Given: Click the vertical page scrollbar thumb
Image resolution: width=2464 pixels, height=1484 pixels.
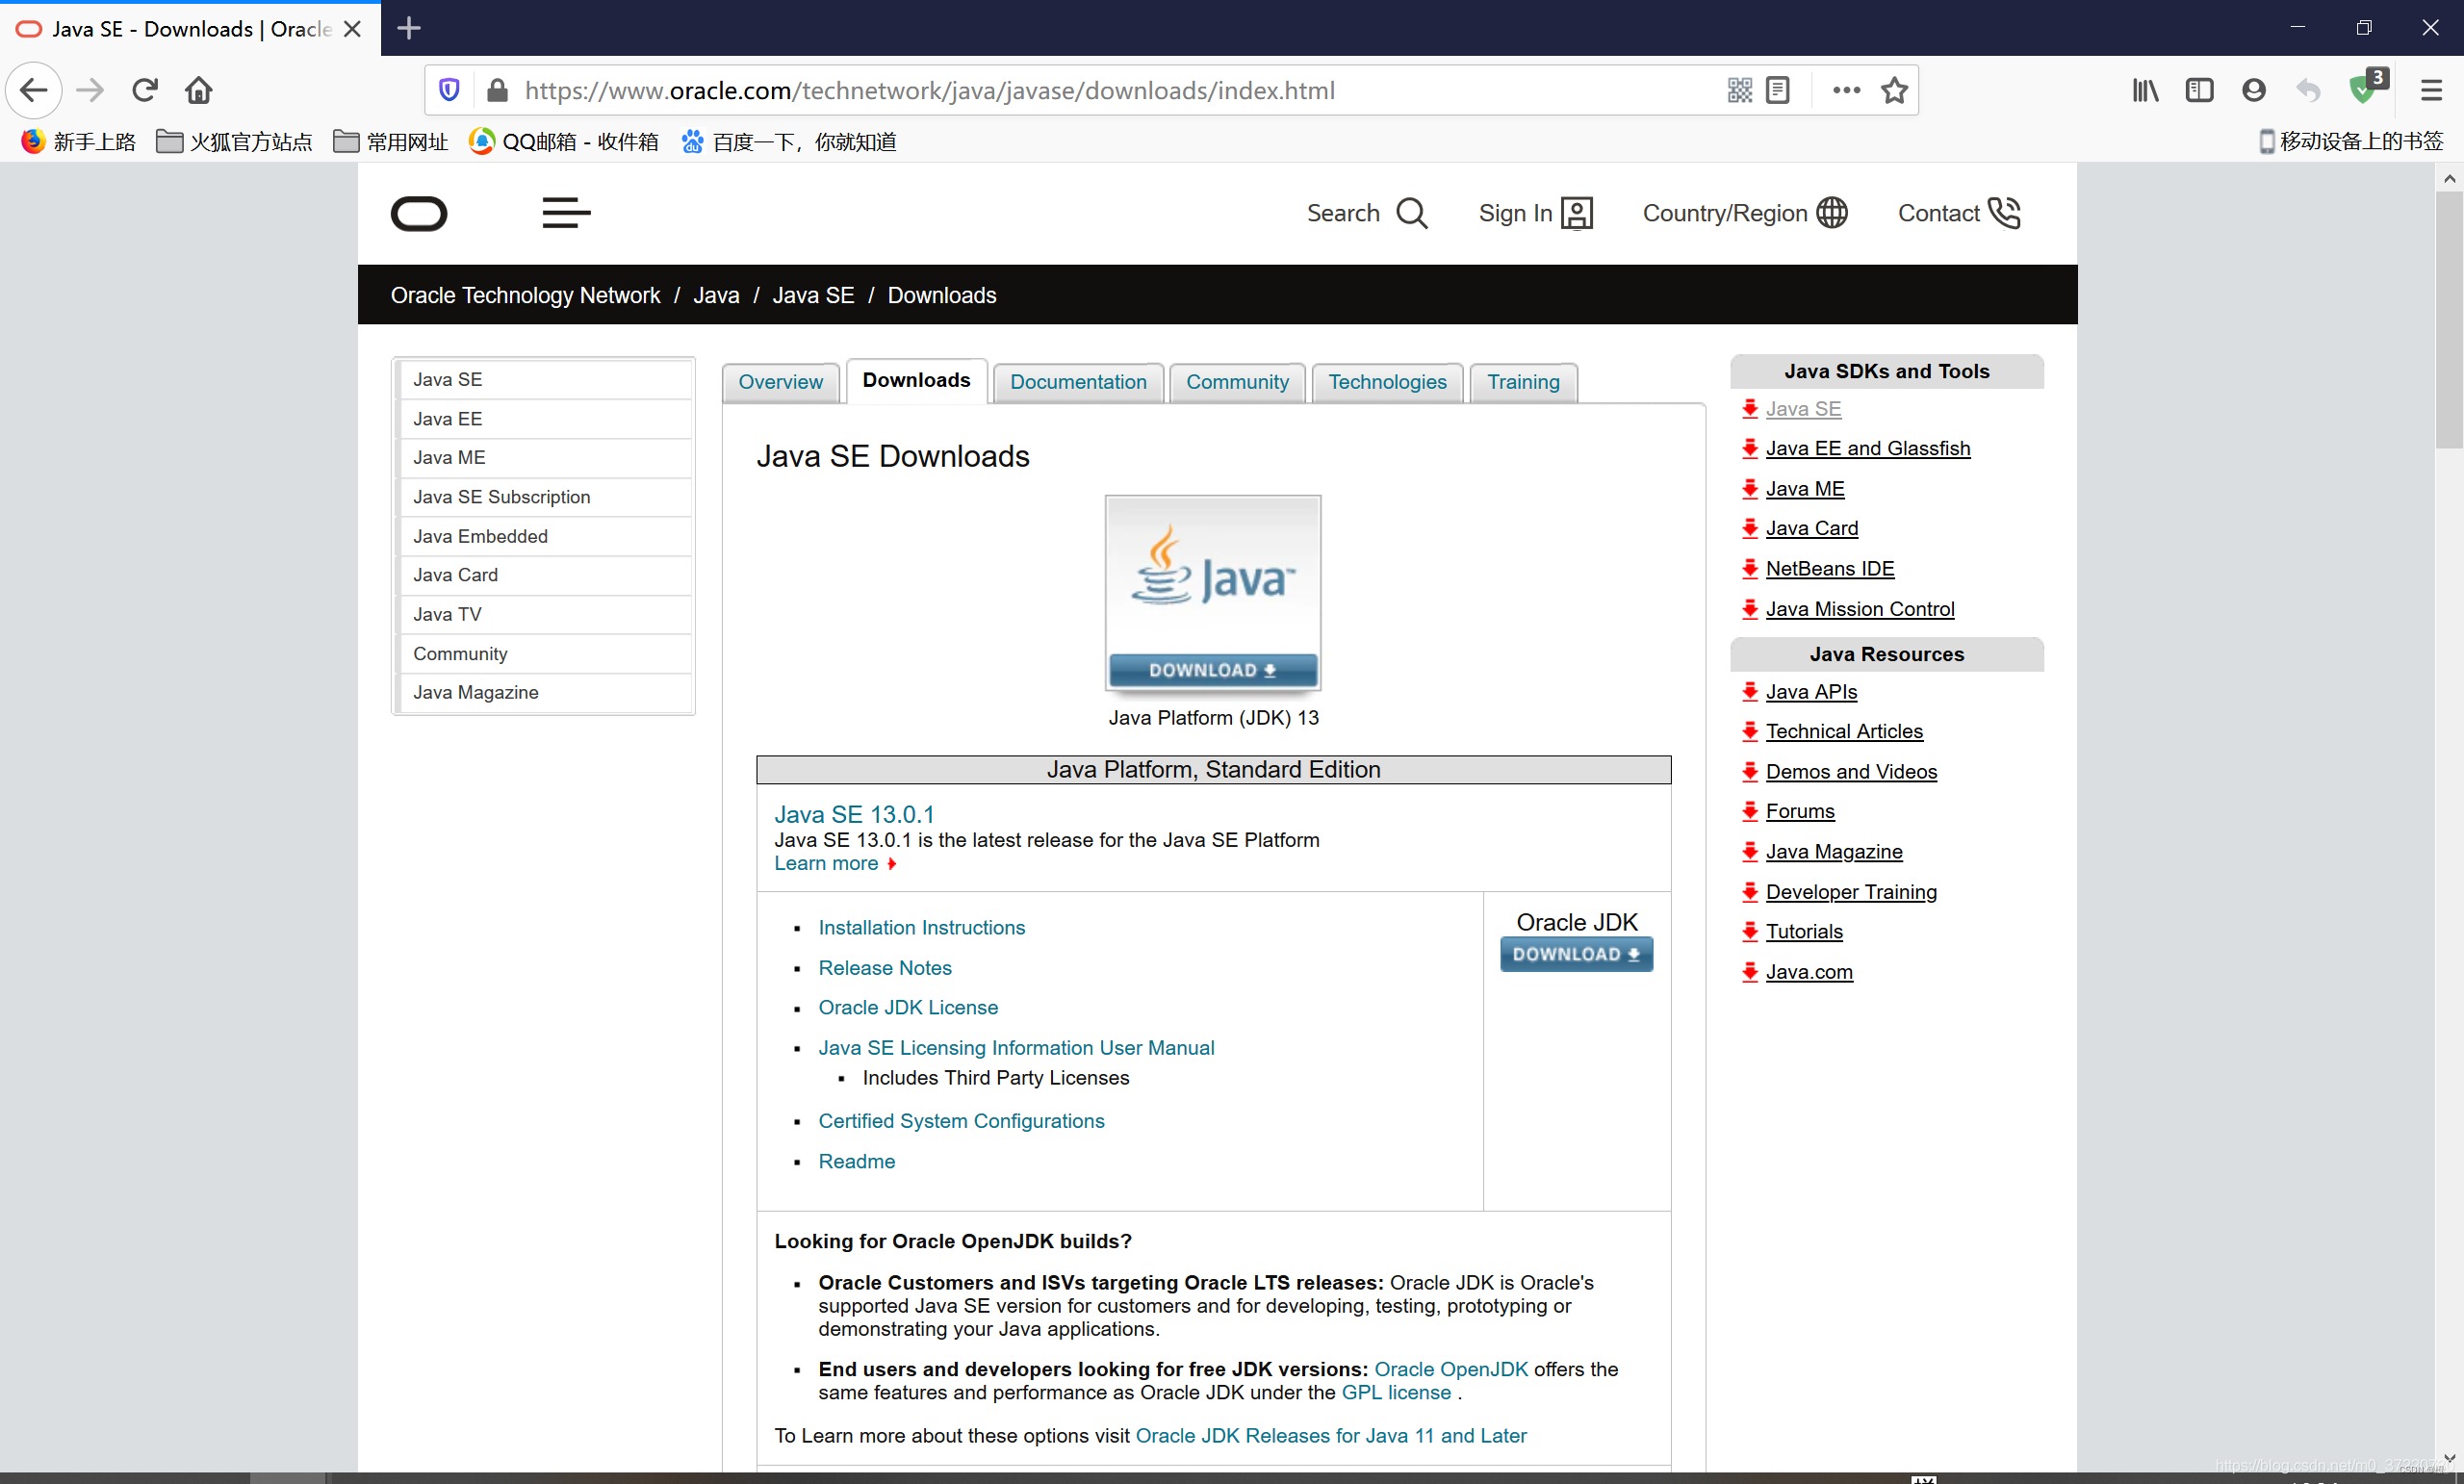Looking at the screenshot, I should pos(2448,320).
